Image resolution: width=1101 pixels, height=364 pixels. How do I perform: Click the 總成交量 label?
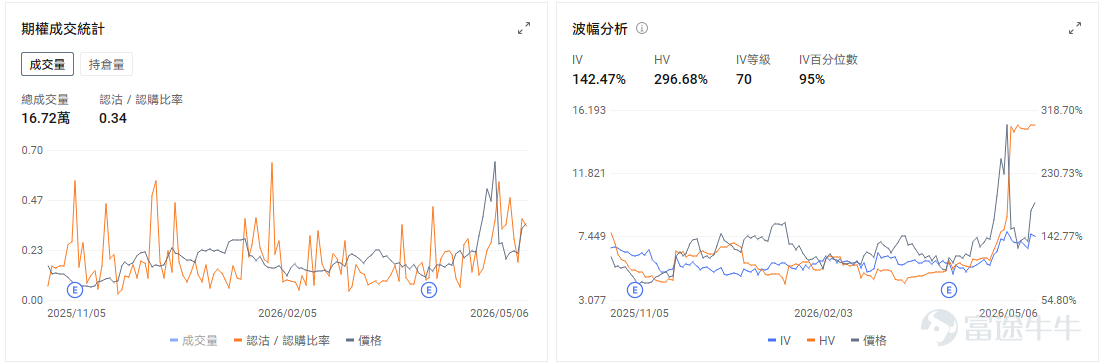(x=45, y=100)
